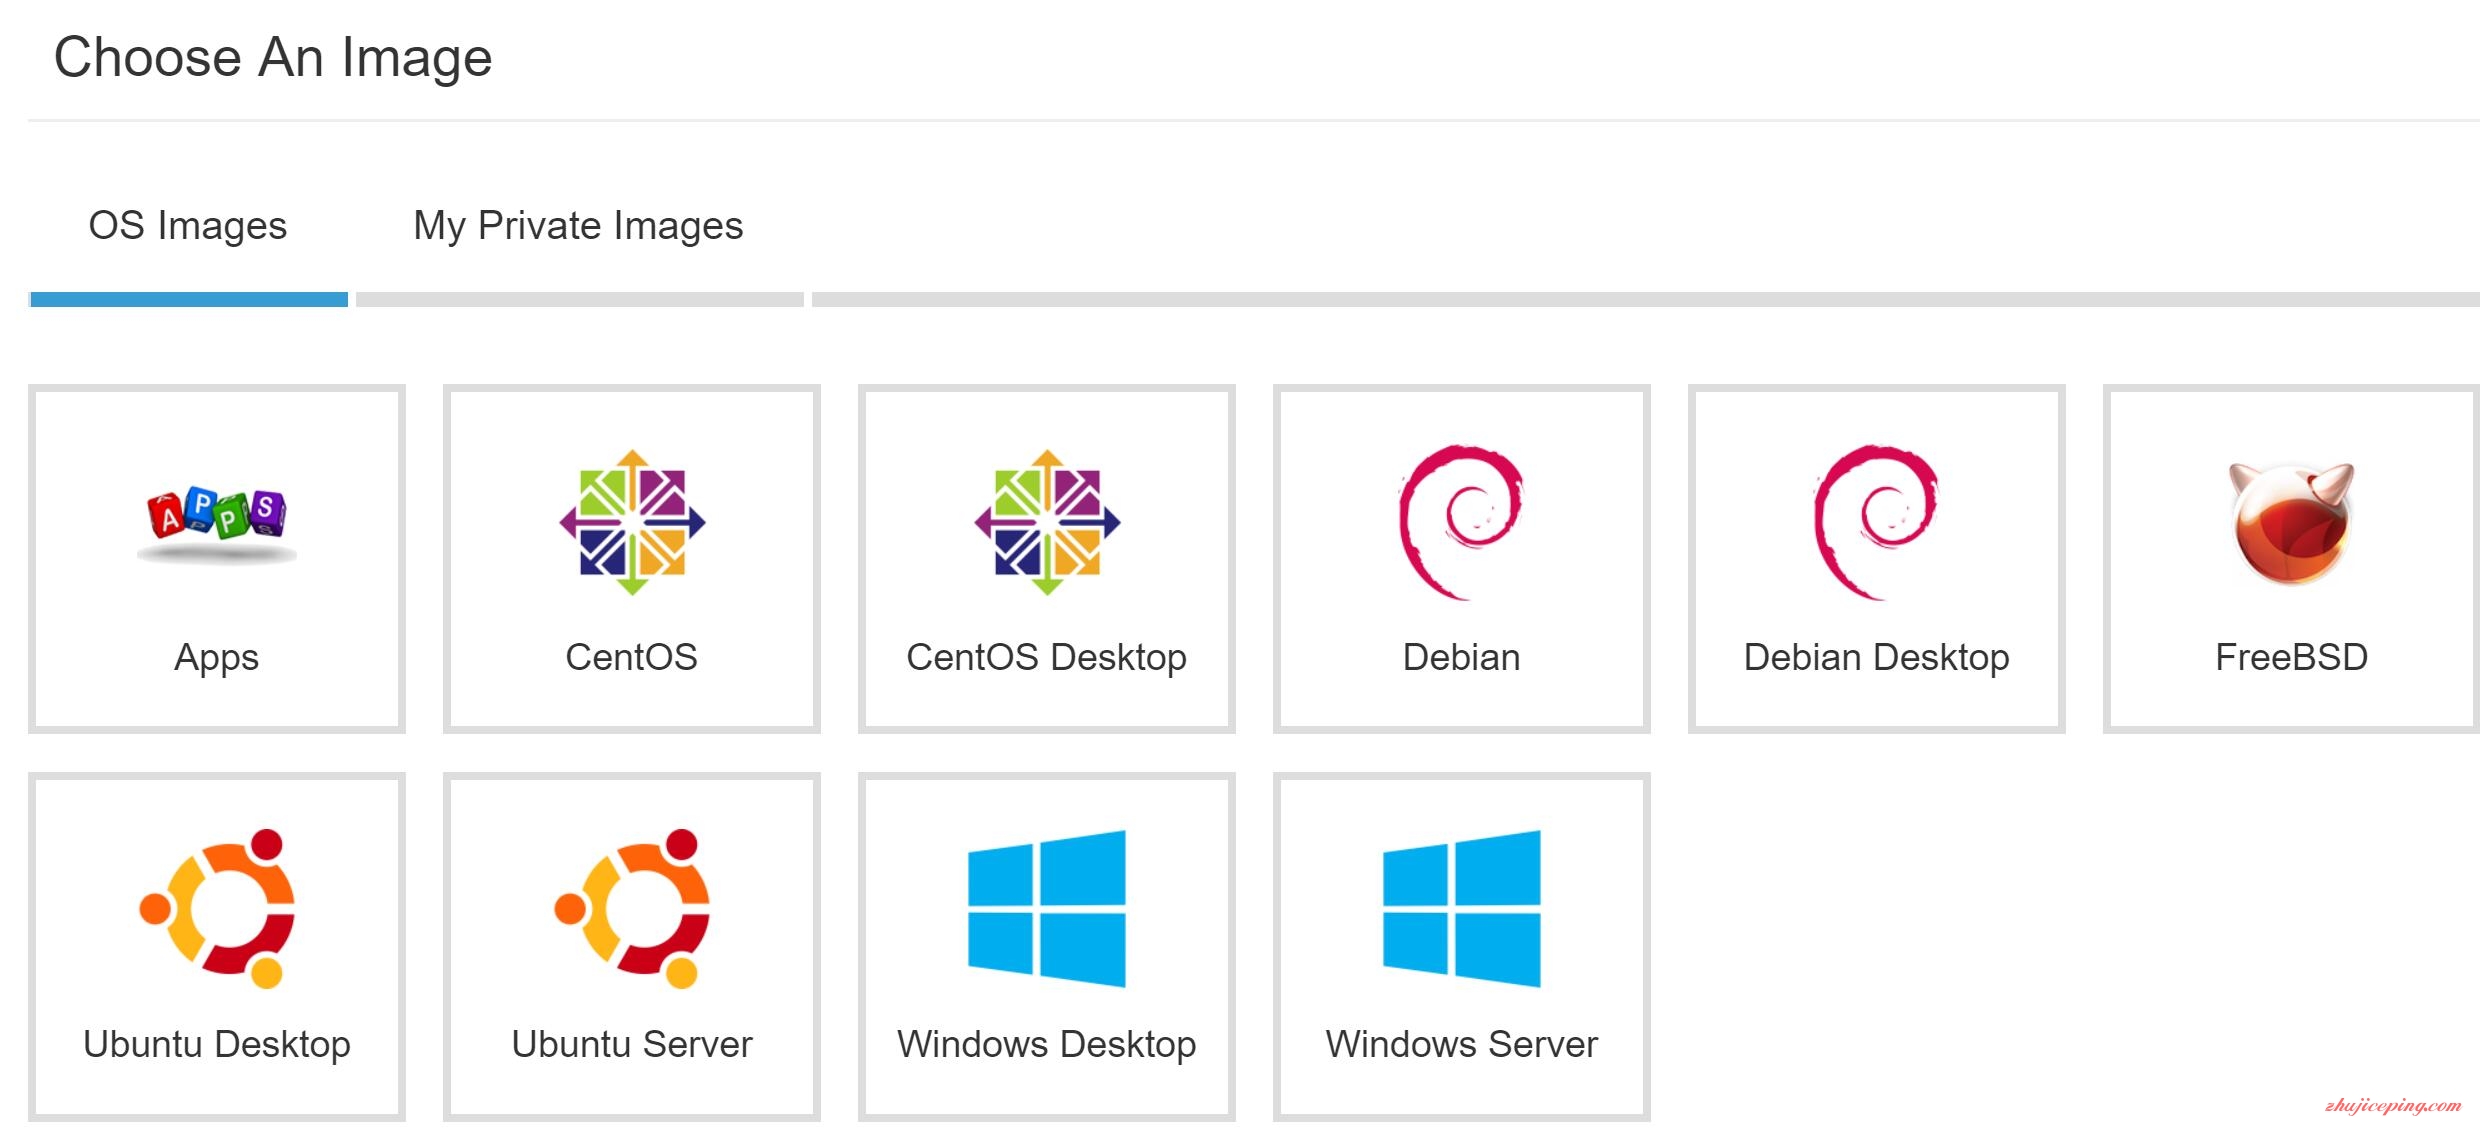The width and height of the screenshot is (2480, 1139).
Task: Click the "Debian Desktop" label
Action: (1877, 658)
